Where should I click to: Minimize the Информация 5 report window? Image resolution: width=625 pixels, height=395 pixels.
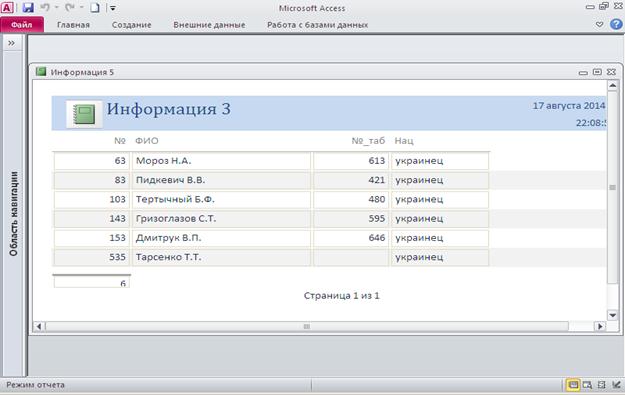click(583, 73)
